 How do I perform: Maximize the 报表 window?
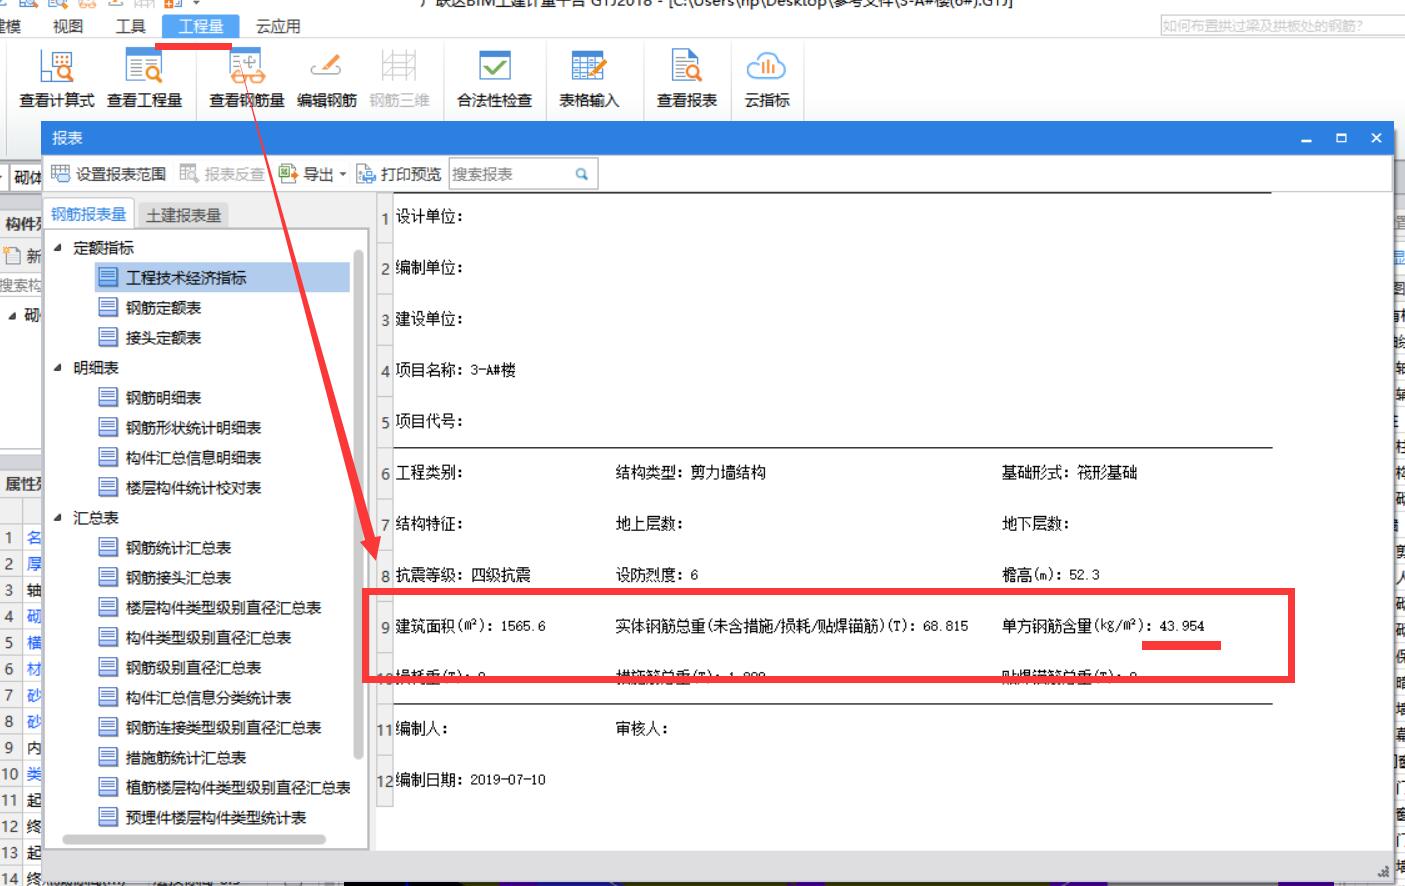click(x=1341, y=138)
